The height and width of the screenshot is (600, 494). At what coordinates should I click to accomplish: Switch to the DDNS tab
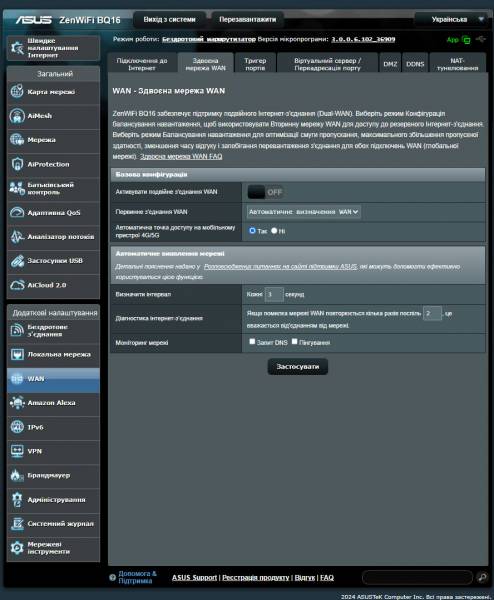coord(415,64)
